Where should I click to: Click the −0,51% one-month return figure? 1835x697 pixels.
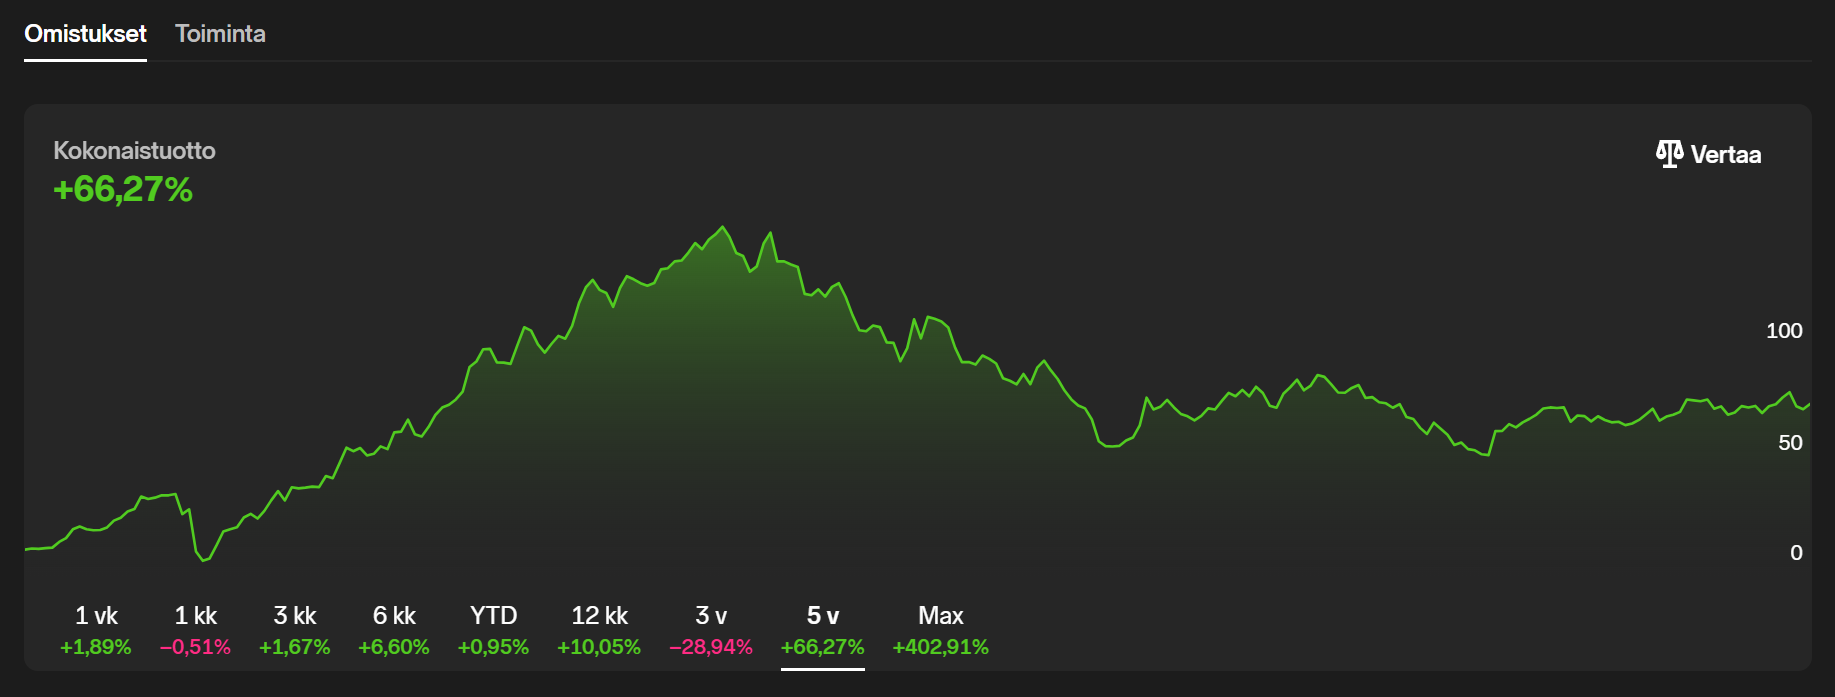(195, 647)
